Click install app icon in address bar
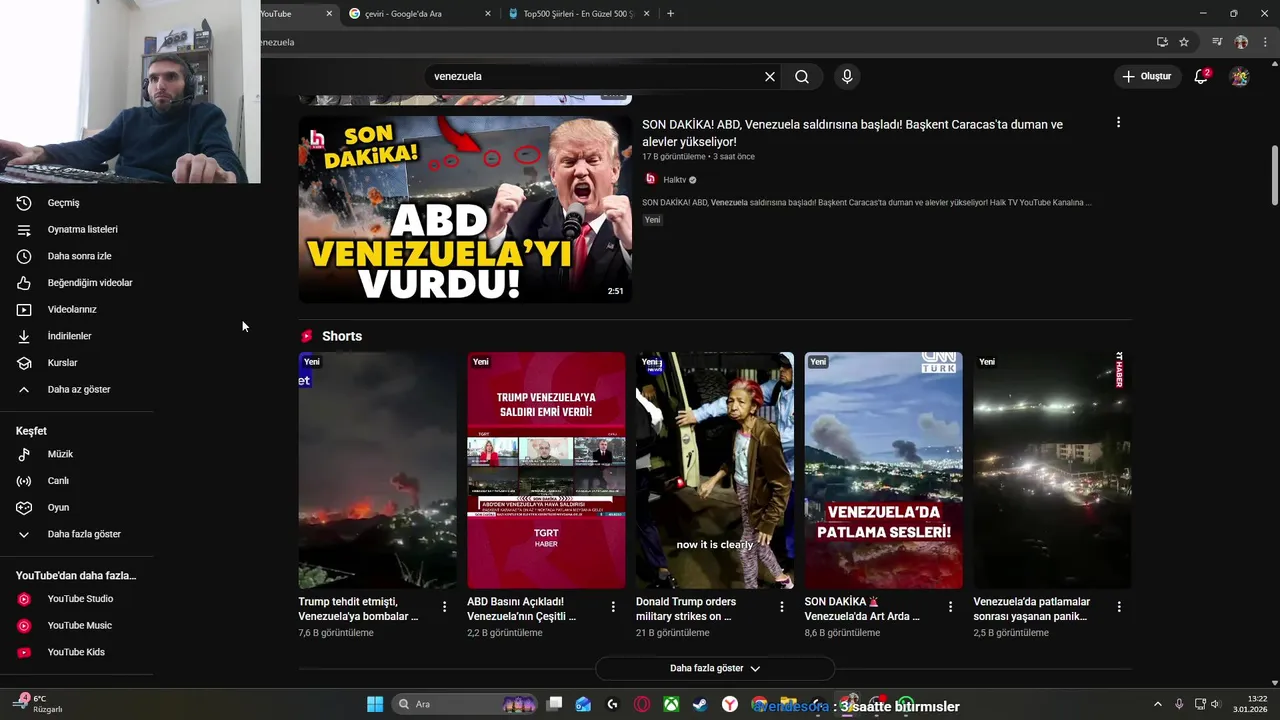This screenshot has height=720, width=1280. (1162, 42)
